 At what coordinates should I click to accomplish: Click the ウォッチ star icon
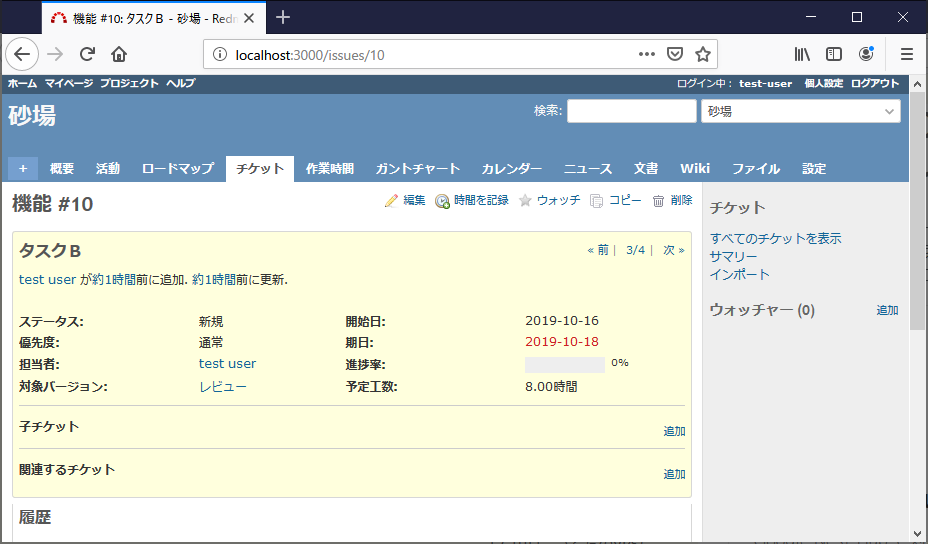coord(525,201)
